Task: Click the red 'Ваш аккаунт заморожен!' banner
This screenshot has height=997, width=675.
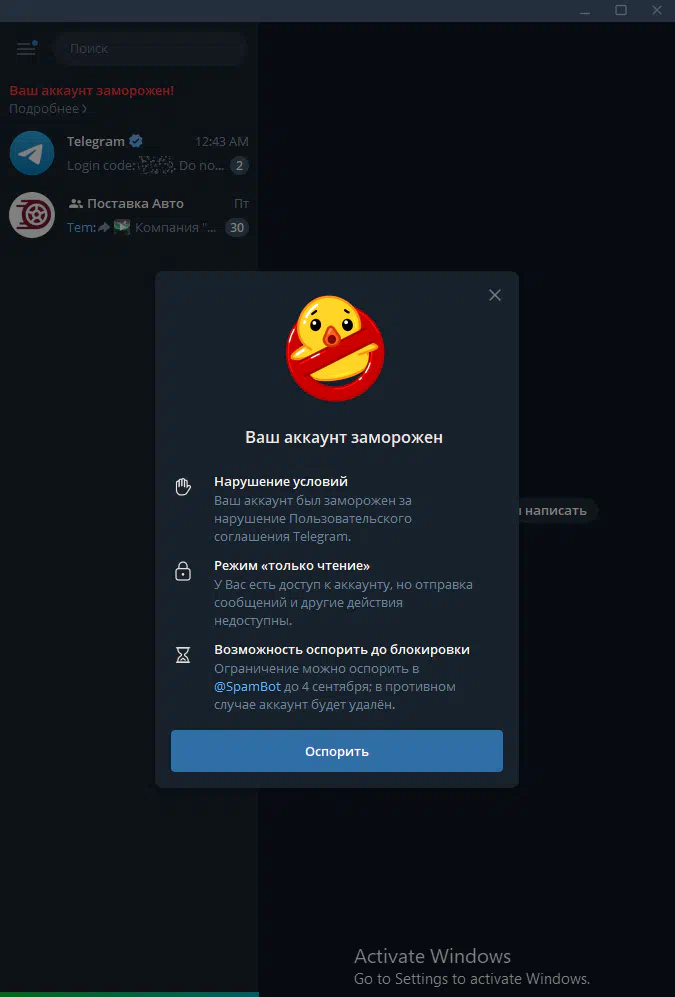Action: (x=92, y=90)
